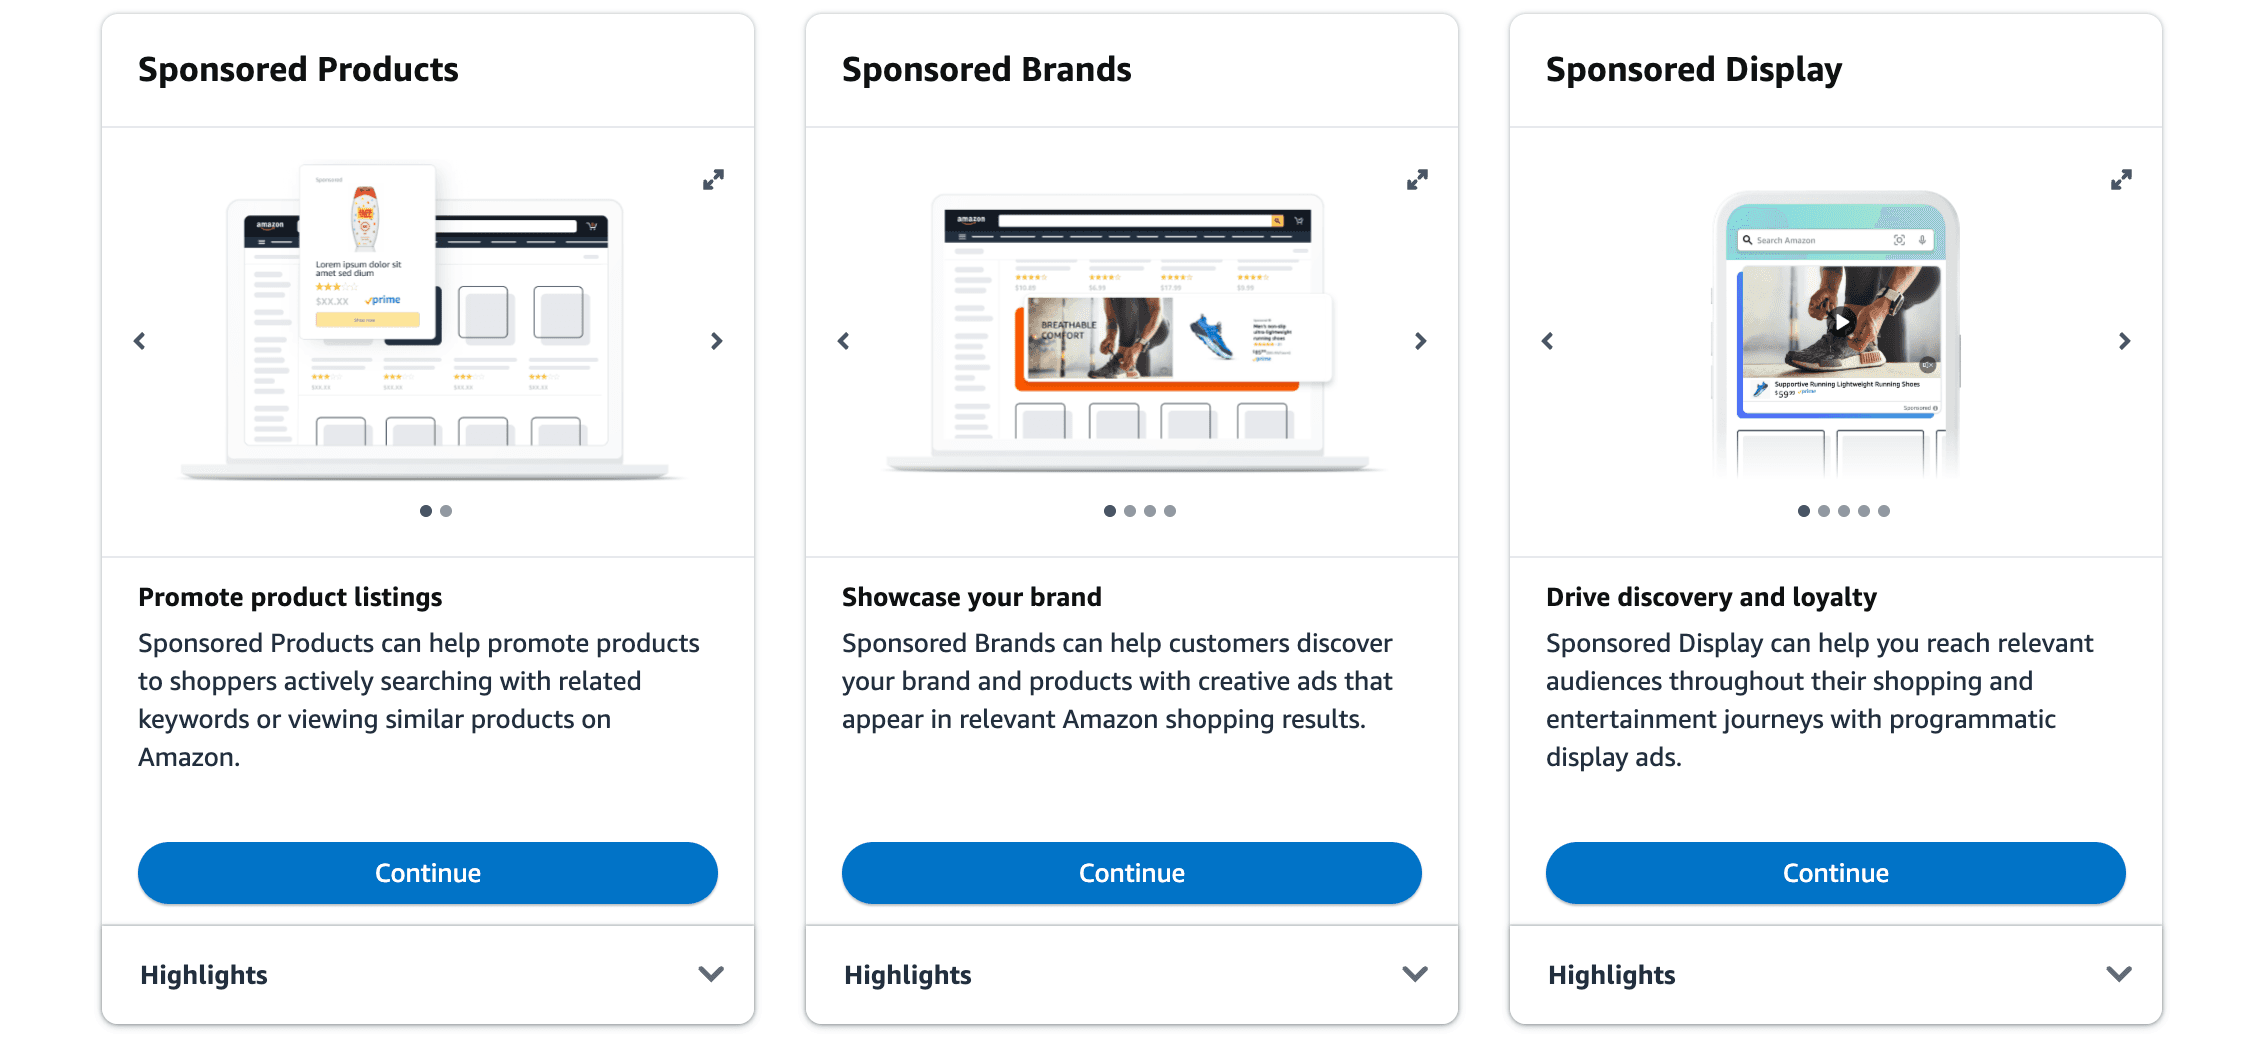Expand the Sponsored Products preview image

tap(713, 180)
